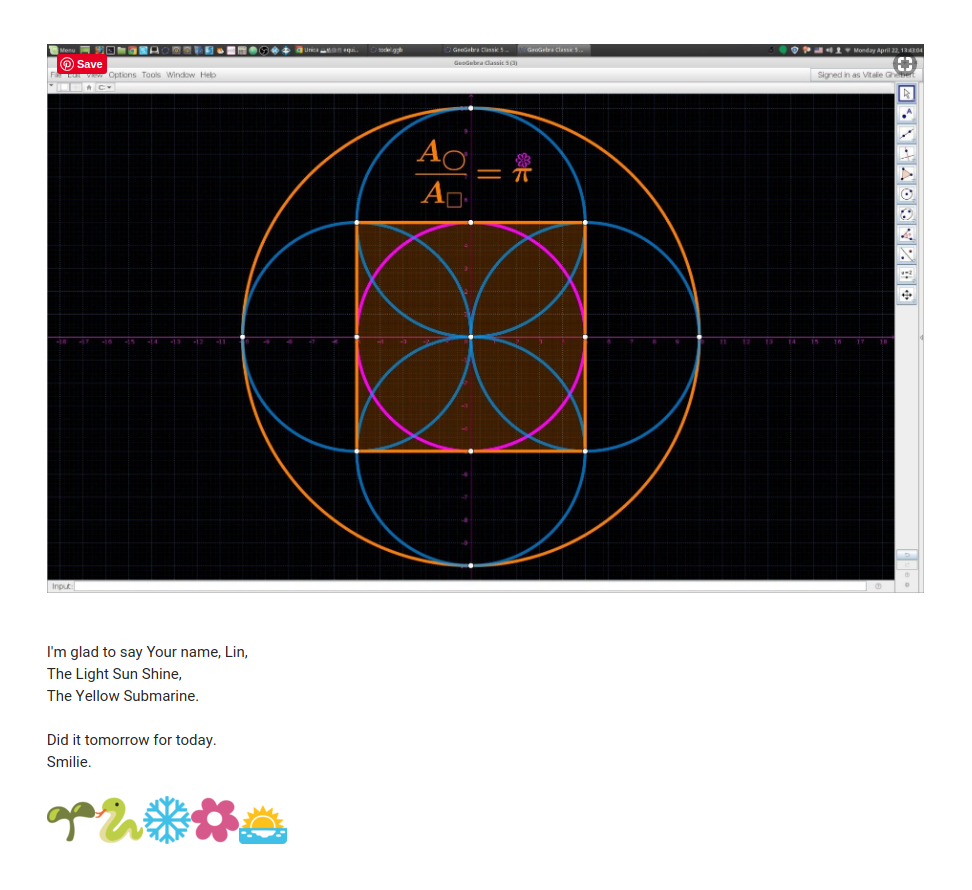Click the Undo arrow below the toolbar
The width and height of the screenshot is (972, 890).
click(906, 555)
